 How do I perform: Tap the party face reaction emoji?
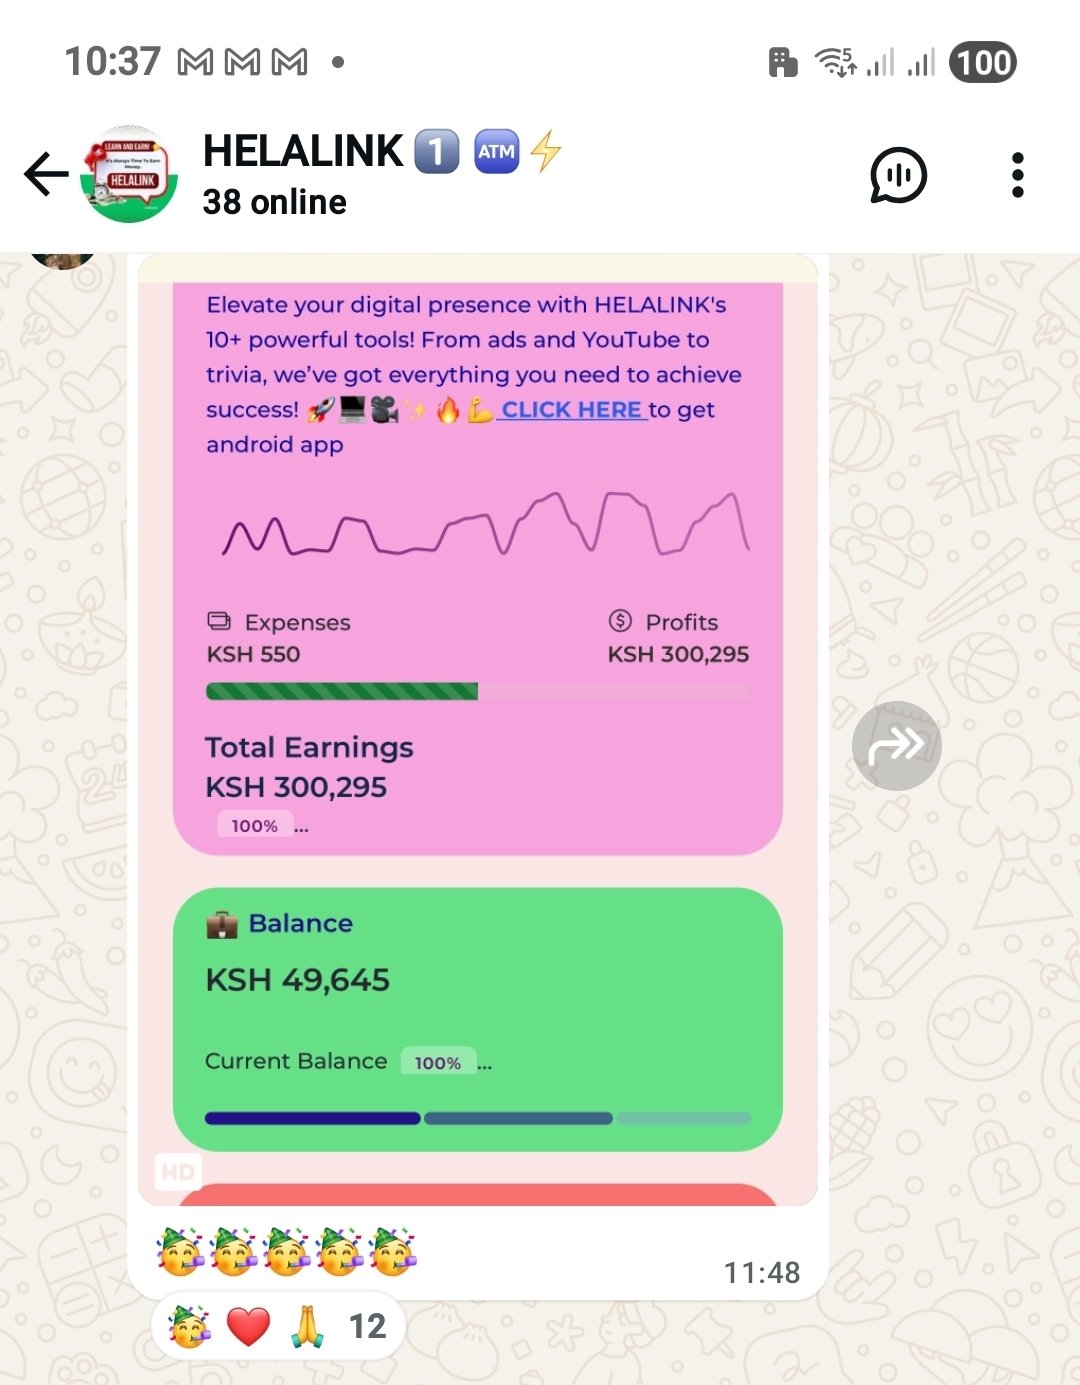click(189, 1326)
